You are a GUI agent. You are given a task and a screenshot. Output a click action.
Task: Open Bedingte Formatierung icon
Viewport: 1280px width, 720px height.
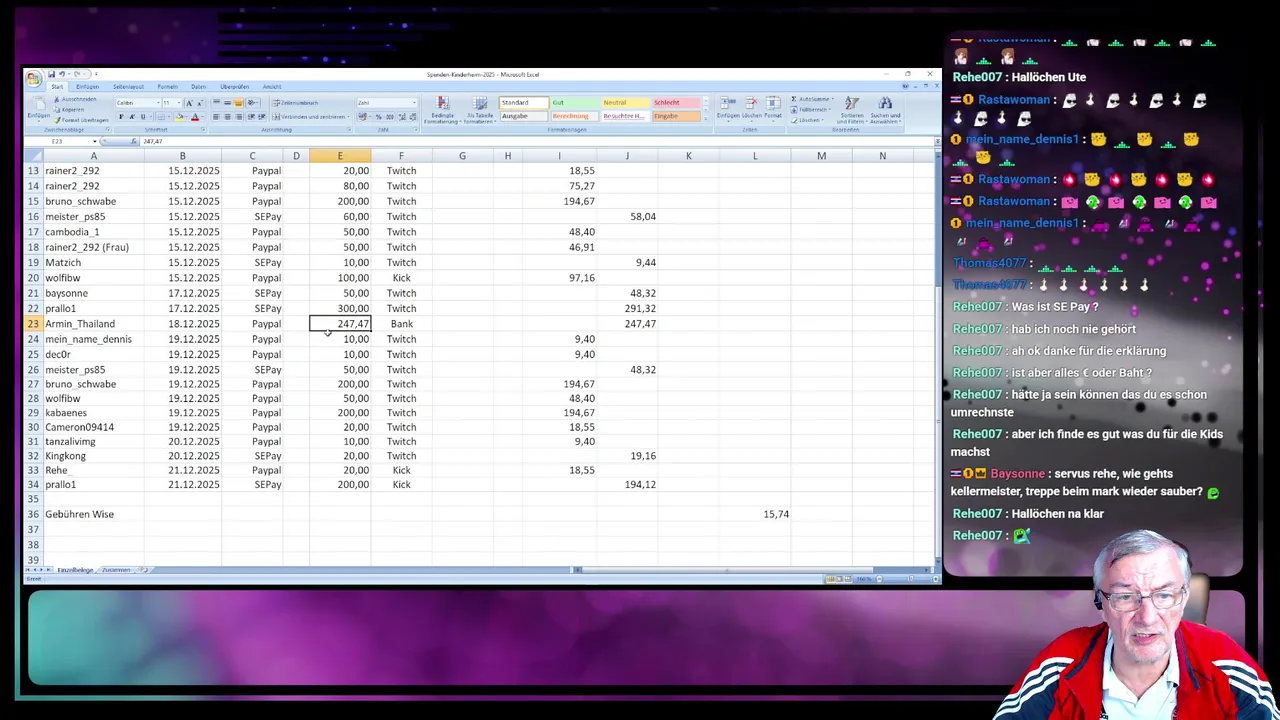click(442, 103)
